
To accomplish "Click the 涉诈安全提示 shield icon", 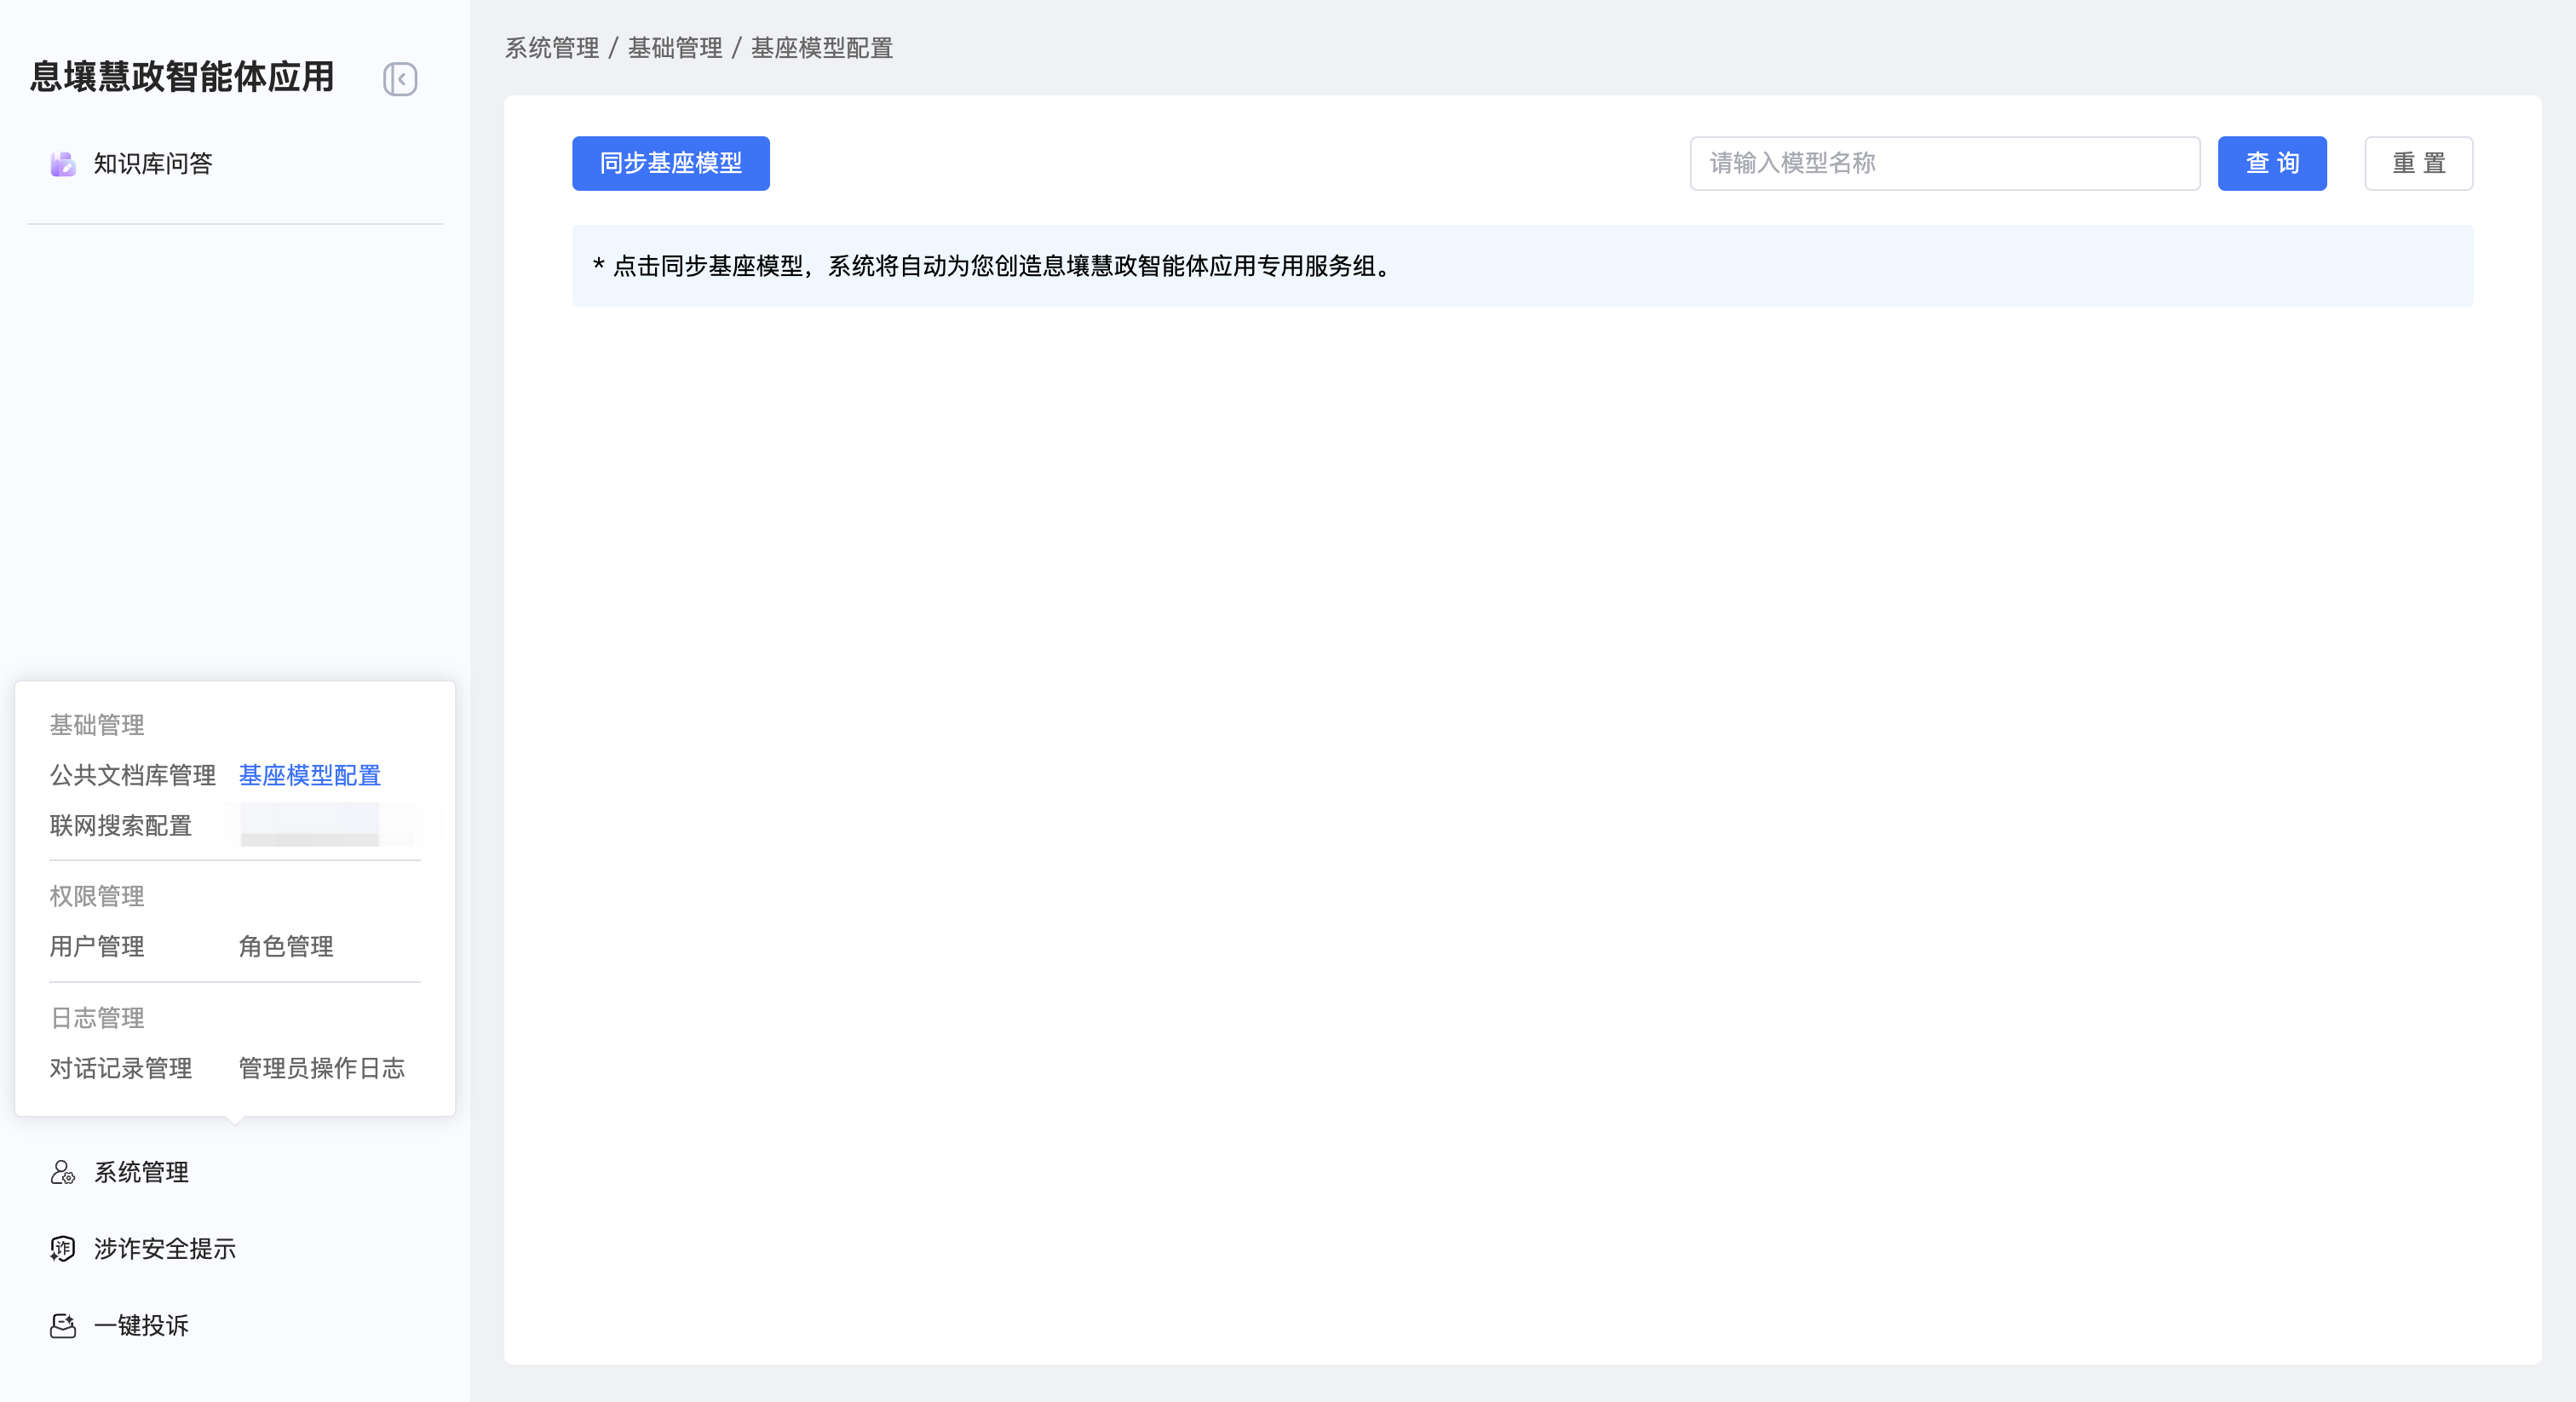I will 63,1249.
